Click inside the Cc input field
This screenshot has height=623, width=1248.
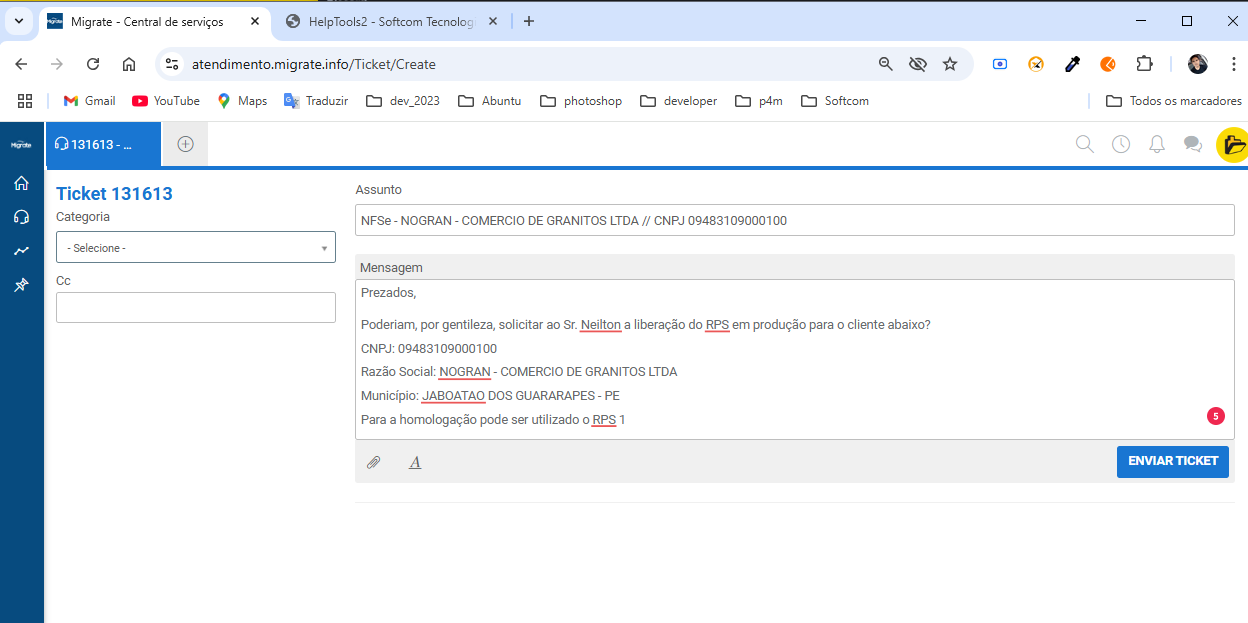[195, 307]
